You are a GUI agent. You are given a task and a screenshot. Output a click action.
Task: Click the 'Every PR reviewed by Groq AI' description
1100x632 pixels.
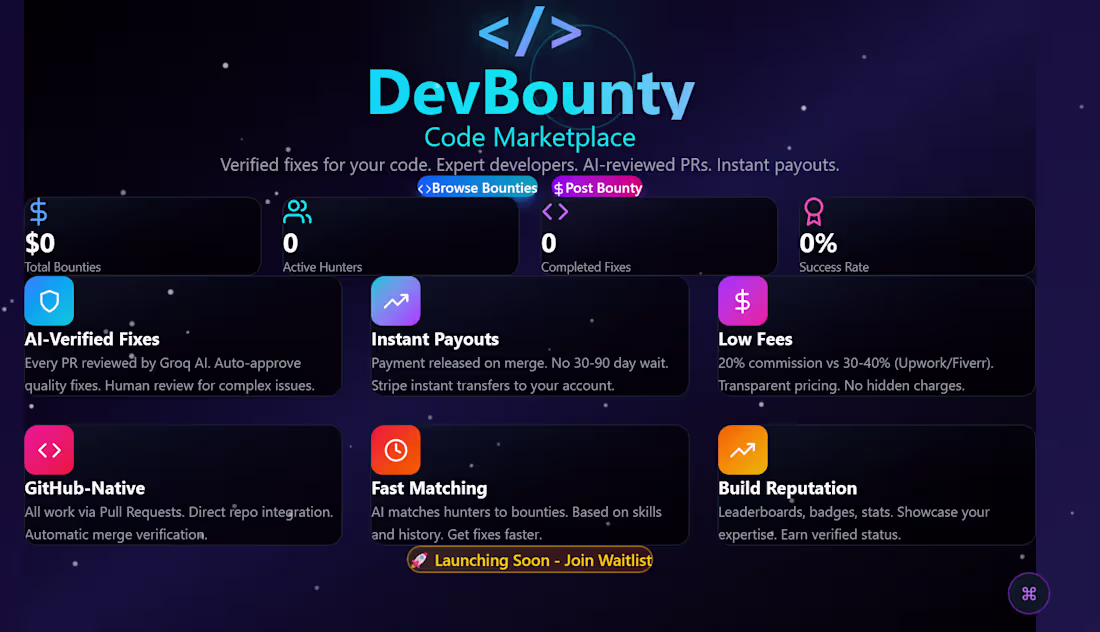(x=170, y=374)
